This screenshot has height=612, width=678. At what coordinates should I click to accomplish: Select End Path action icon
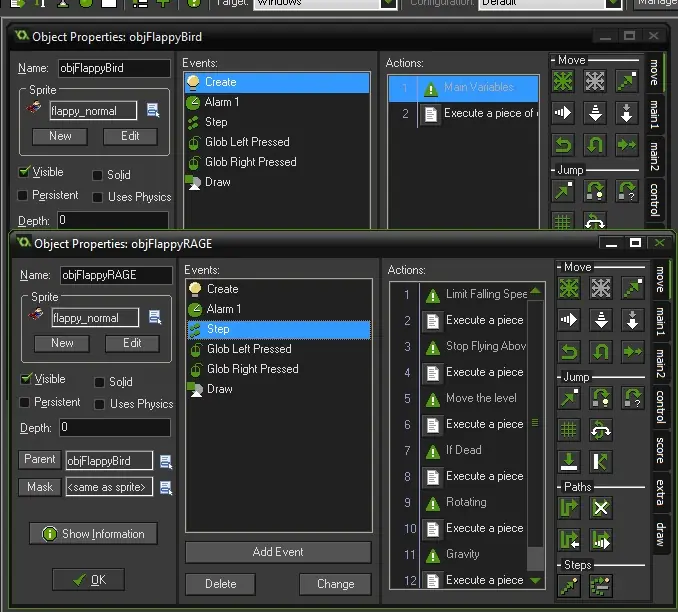[601, 508]
